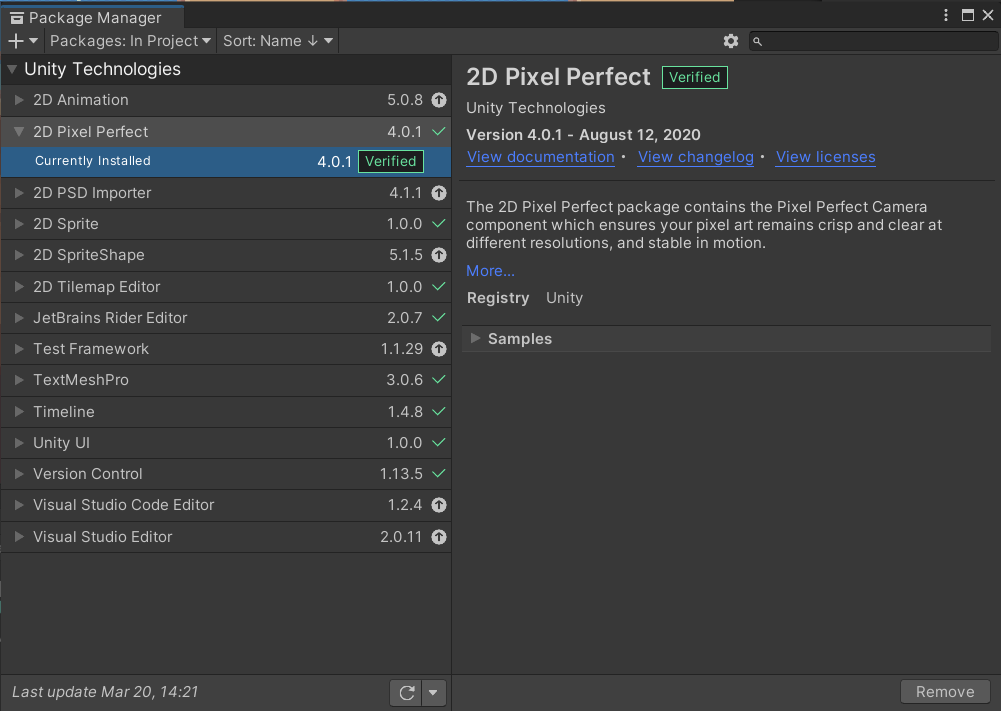The image size is (1001, 711).
Task: Expand the Timeline package versions
Action: [19, 412]
